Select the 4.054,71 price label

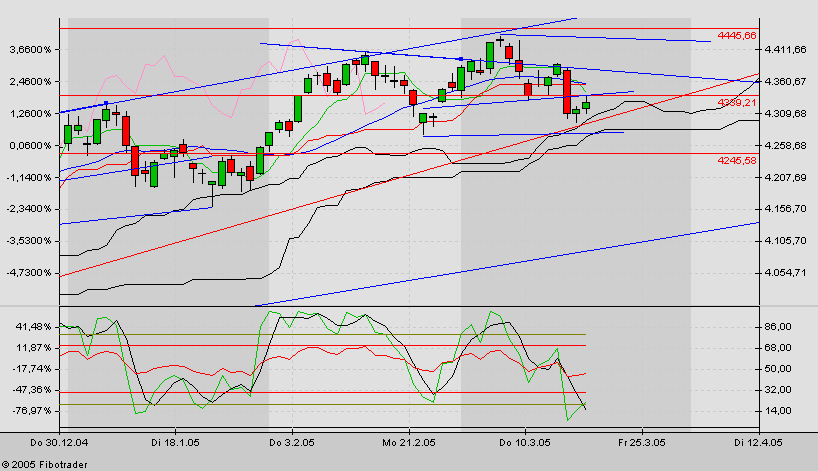coord(785,272)
